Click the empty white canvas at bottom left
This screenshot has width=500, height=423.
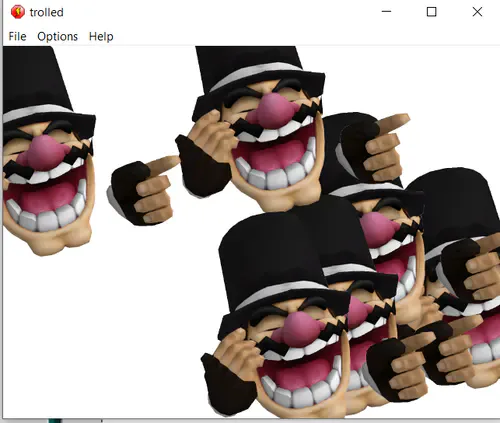coord(100,333)
